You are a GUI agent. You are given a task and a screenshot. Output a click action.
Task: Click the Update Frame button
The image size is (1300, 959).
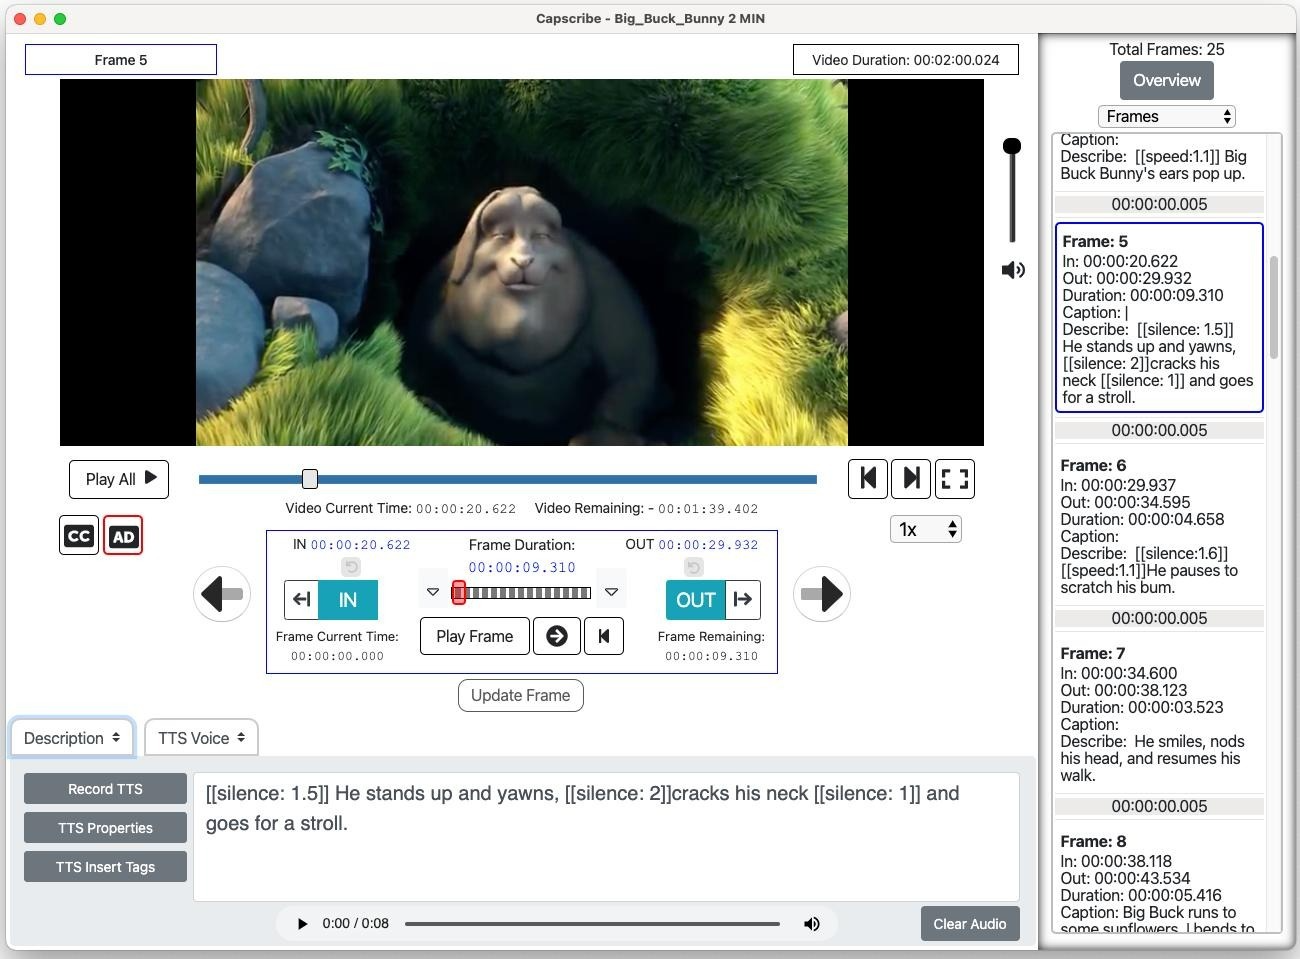(521, 695)
